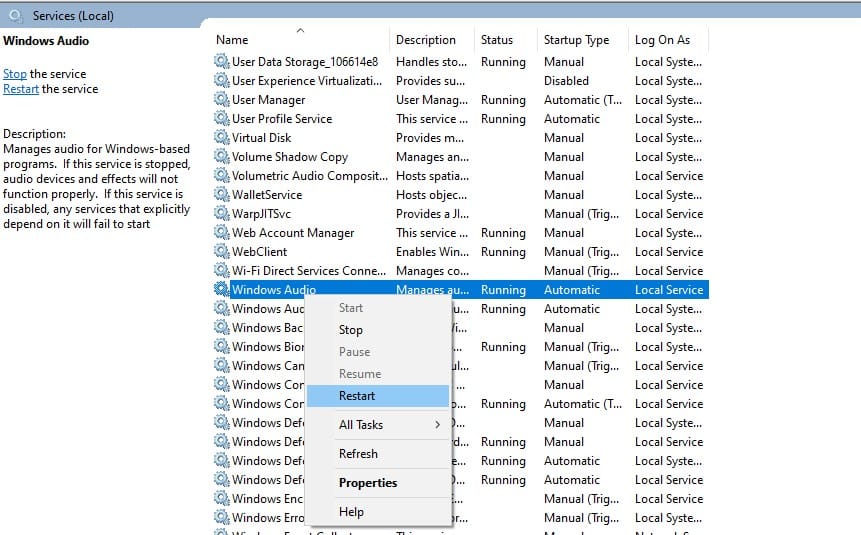Choose Restart from the context menu

pos(357,396)
